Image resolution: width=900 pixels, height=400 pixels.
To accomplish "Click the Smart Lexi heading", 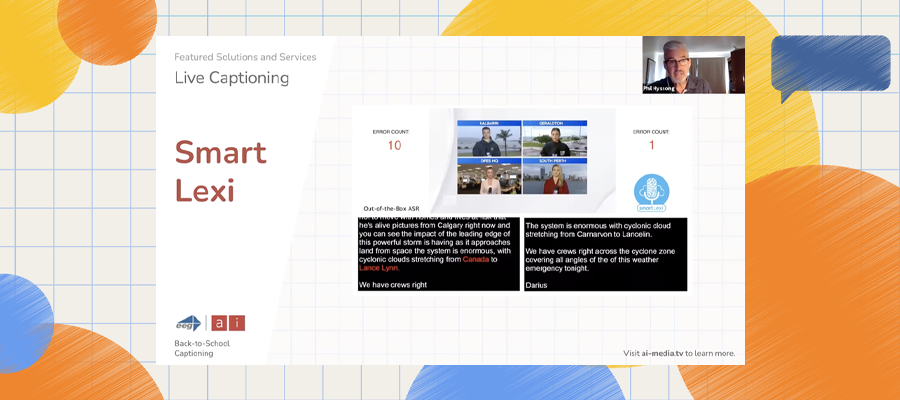I will 221,170.
